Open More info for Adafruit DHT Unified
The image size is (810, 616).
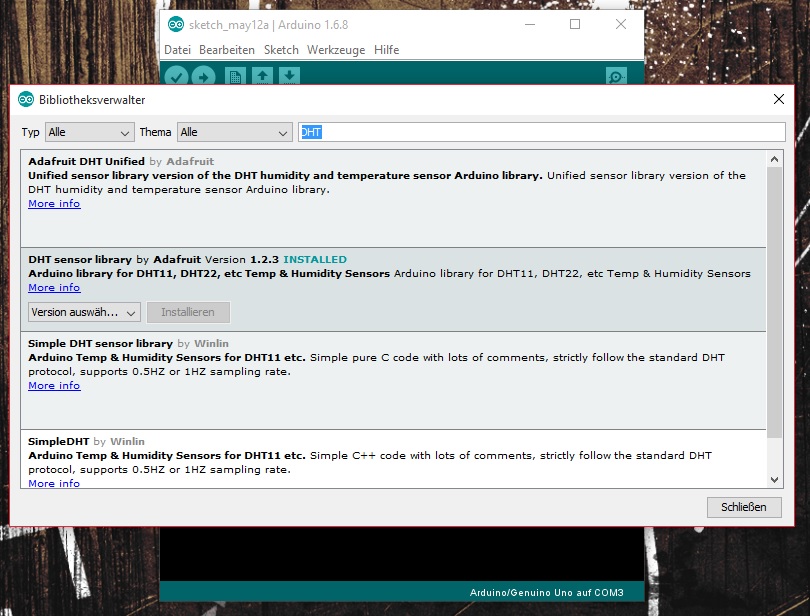coord(54,204)
